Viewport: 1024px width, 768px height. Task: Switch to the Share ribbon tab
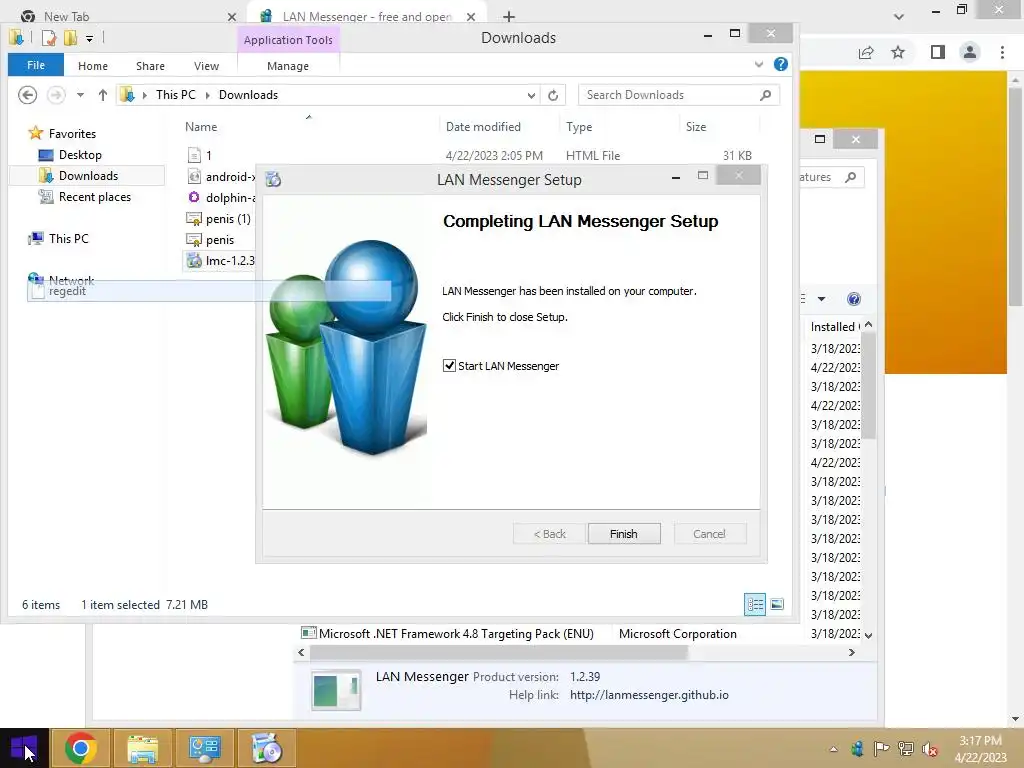tap(150, 66)
